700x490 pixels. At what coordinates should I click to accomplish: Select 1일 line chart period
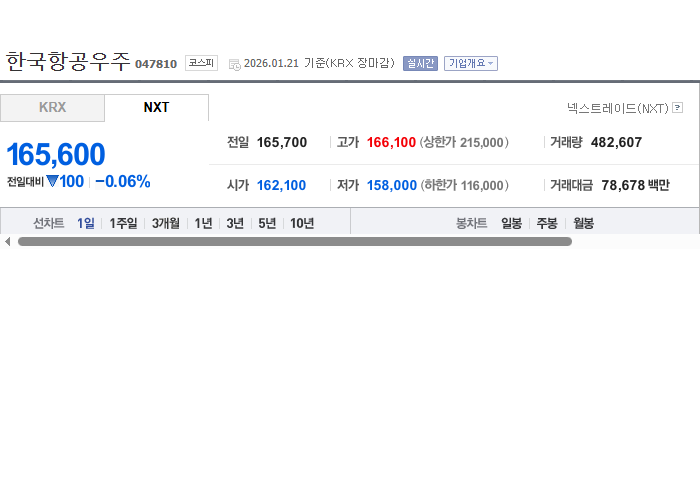click(86, 223)
